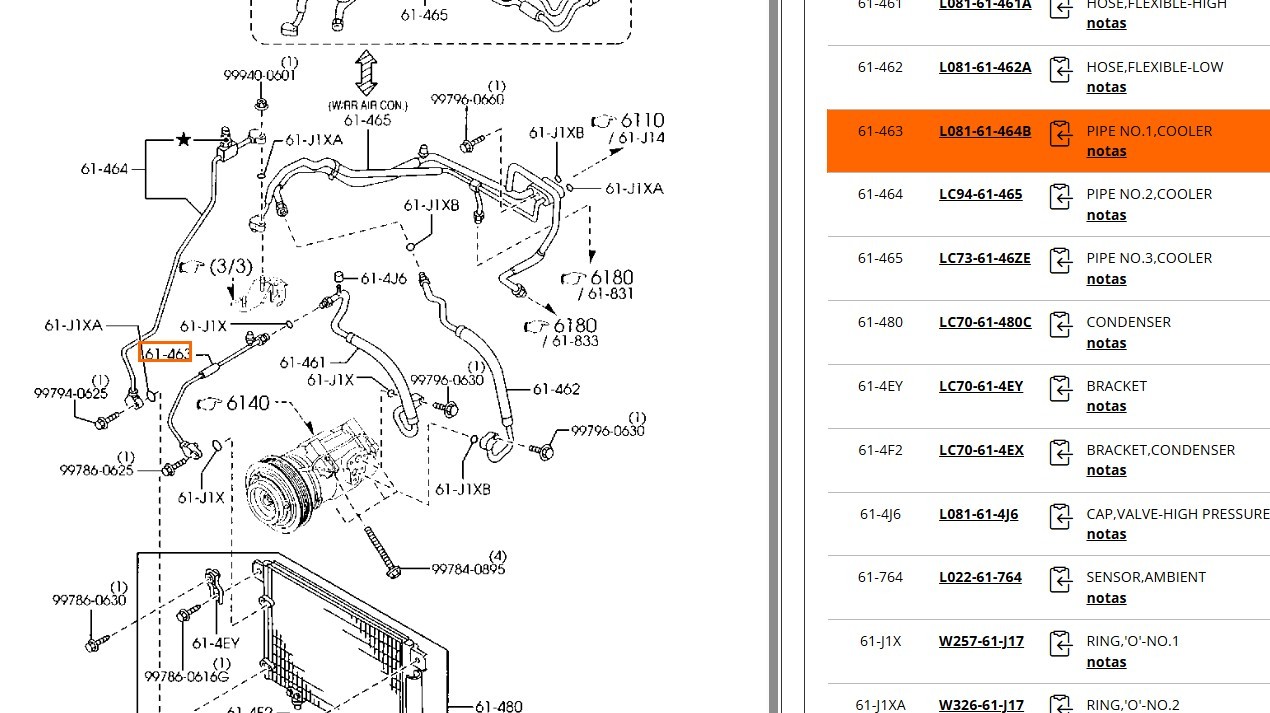This screenshot has width=1270, height=713.
Task: Show notas for BRACKET,CONDENSER
Action: [x=1106, y=470]
